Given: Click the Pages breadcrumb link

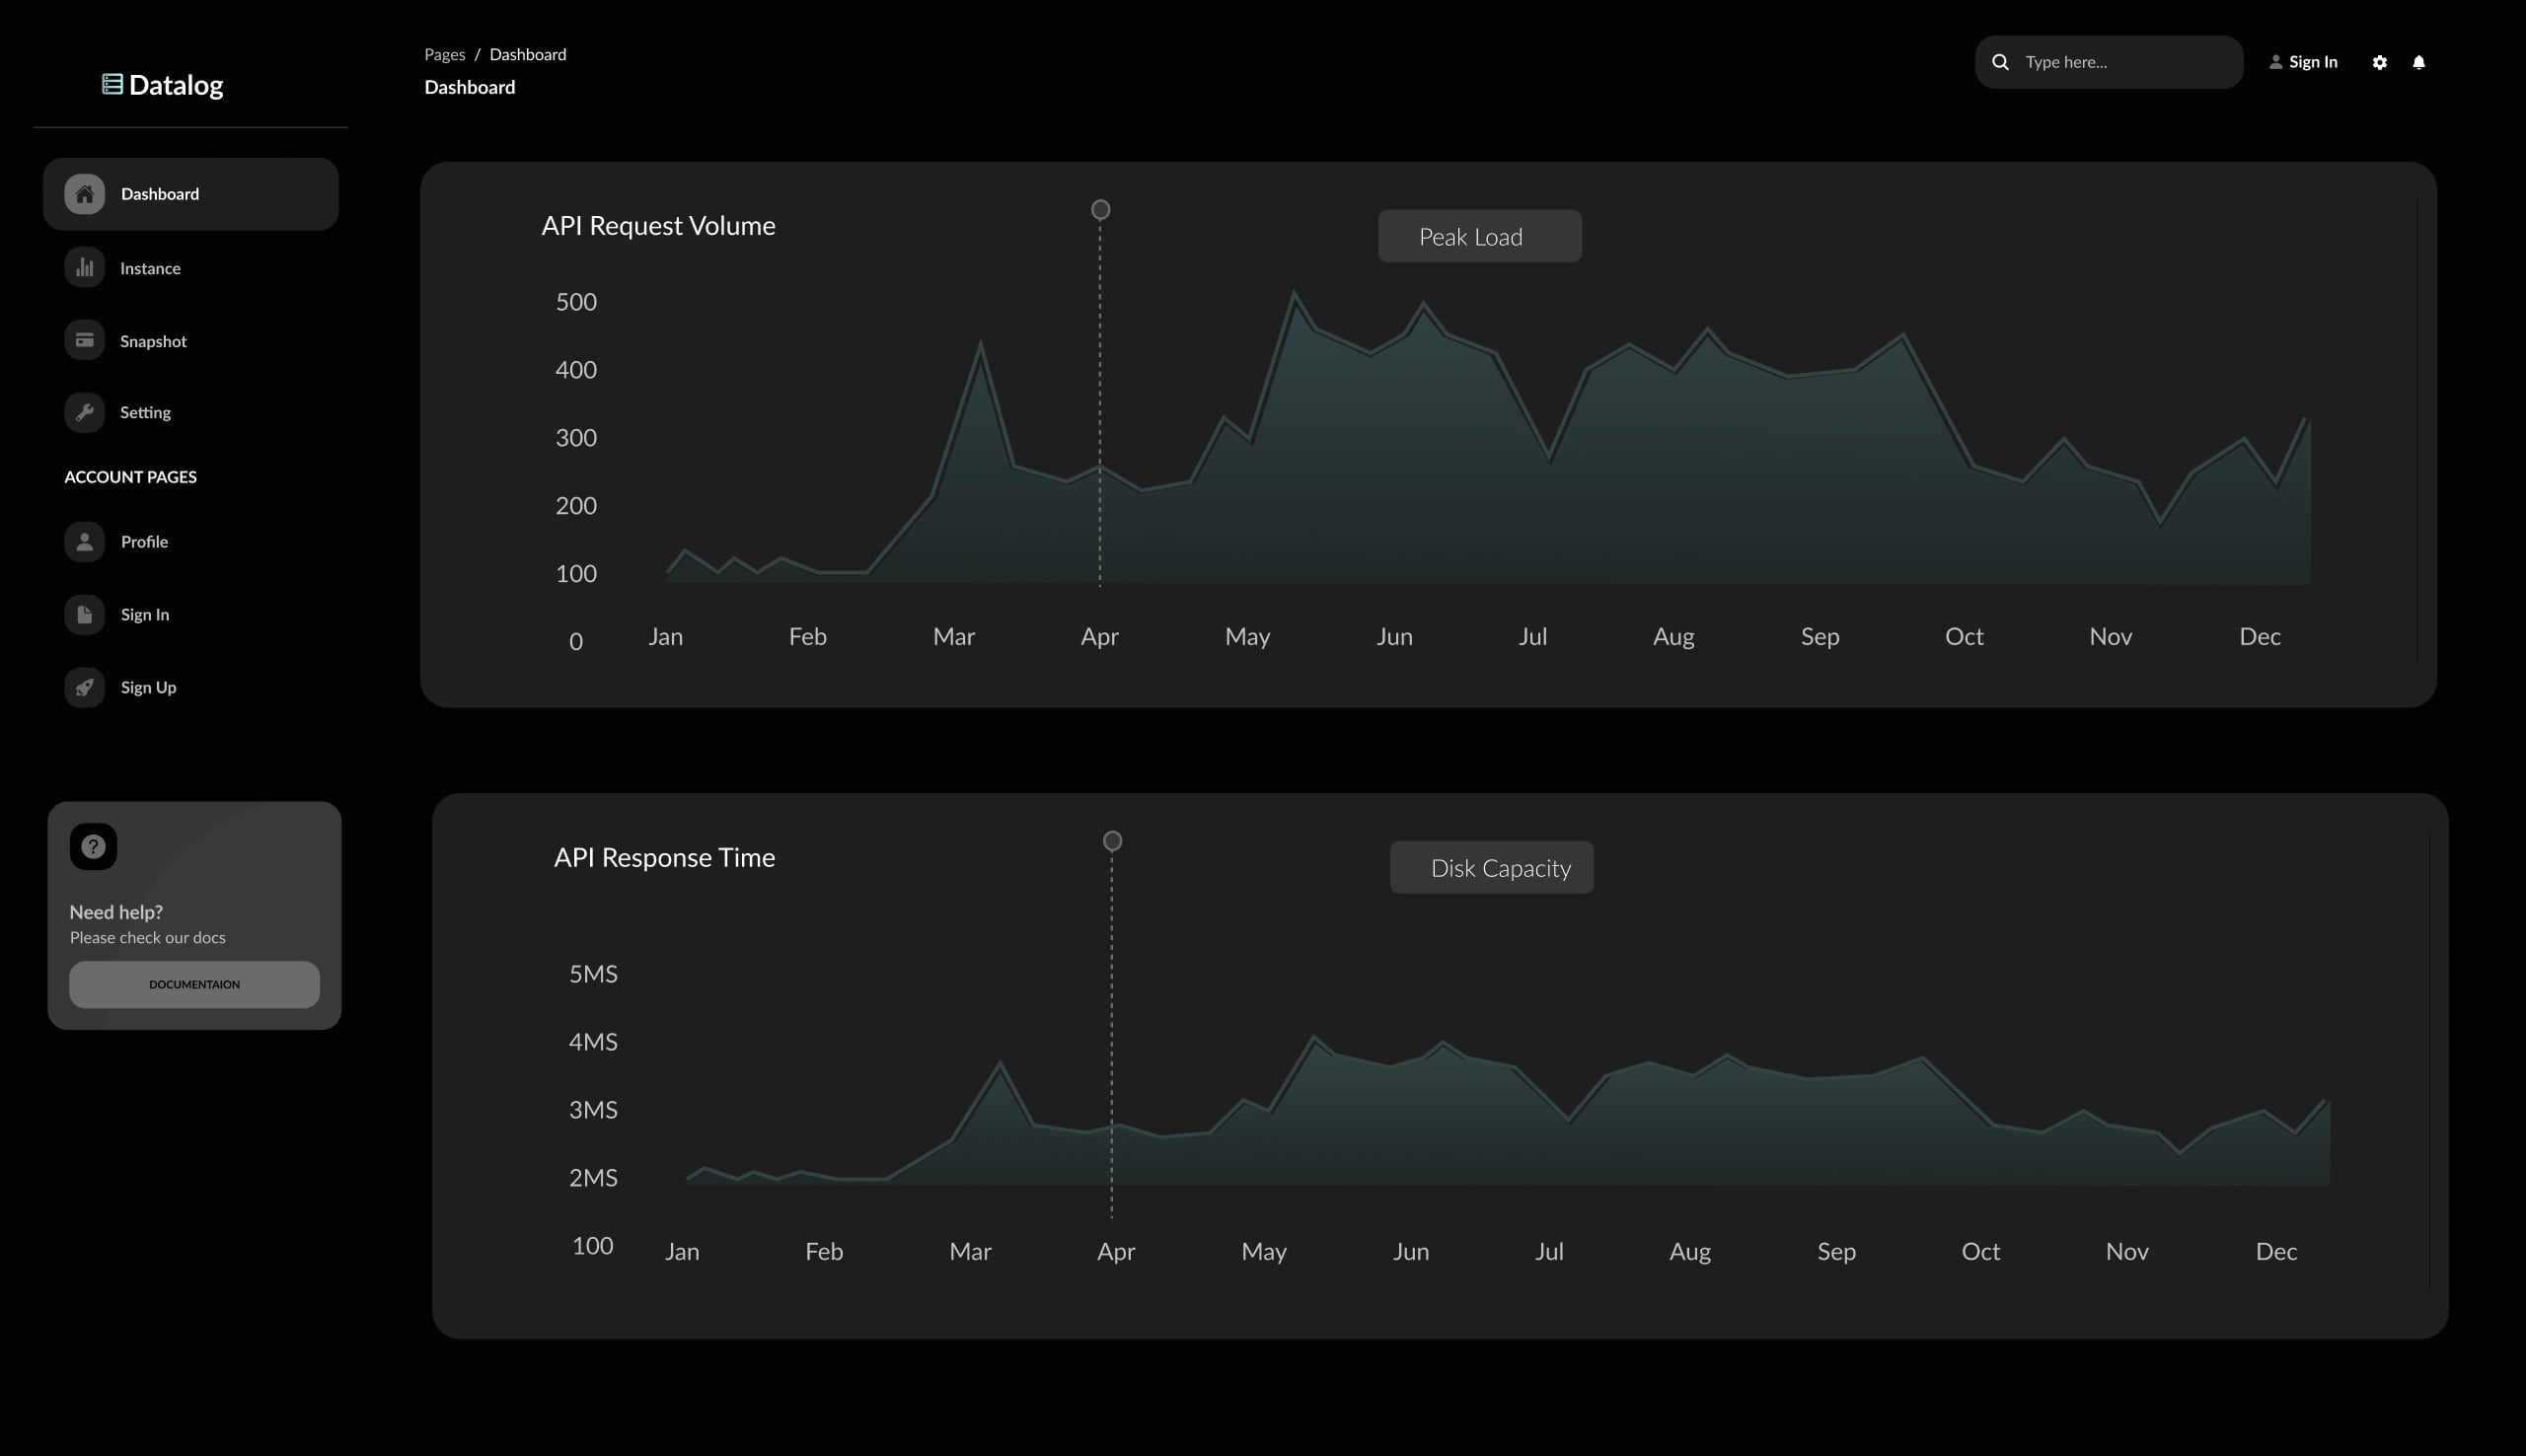Looking at the screenshot, I should (x=444, y=54).
